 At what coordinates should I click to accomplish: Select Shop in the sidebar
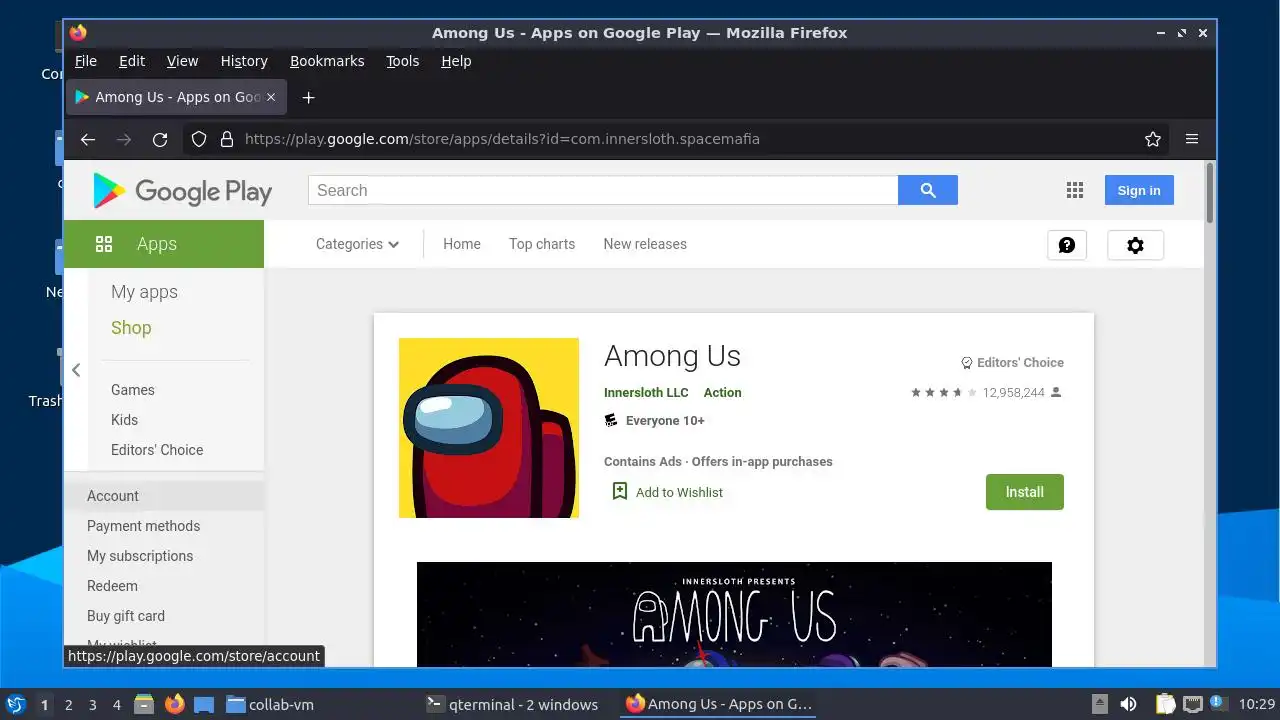(x=131, y=328)
